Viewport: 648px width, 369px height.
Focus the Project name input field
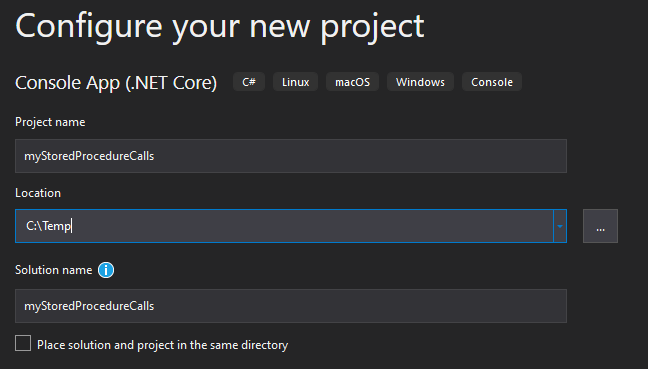[291, 156]
